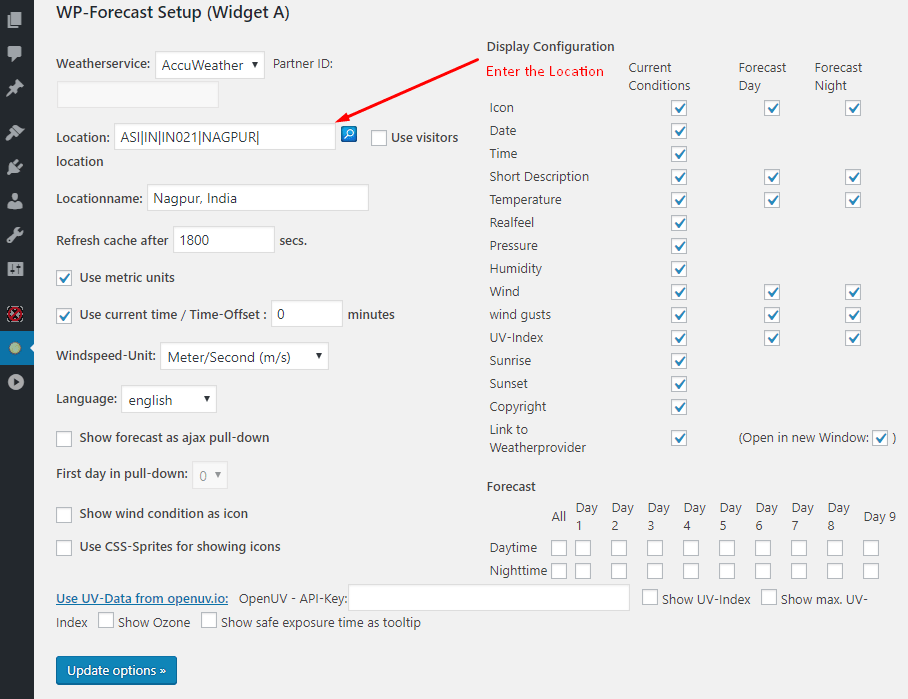Click the red plugin icon in the sidebar
The width and height of the screenshot is (908, 699).
tap(17, 314)
